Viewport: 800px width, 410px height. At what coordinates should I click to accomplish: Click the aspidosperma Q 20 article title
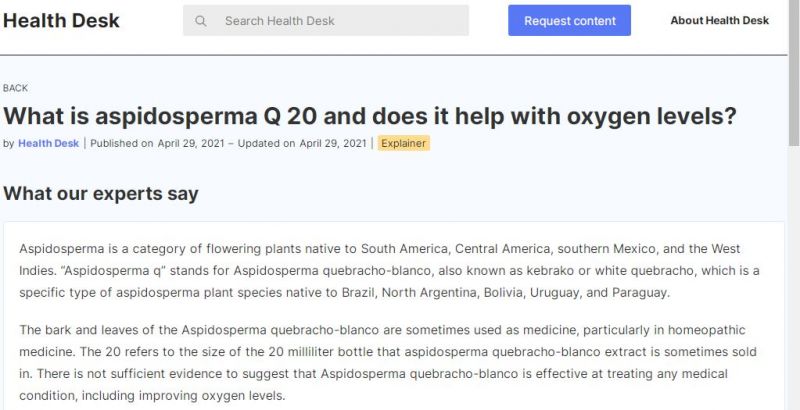370,116
